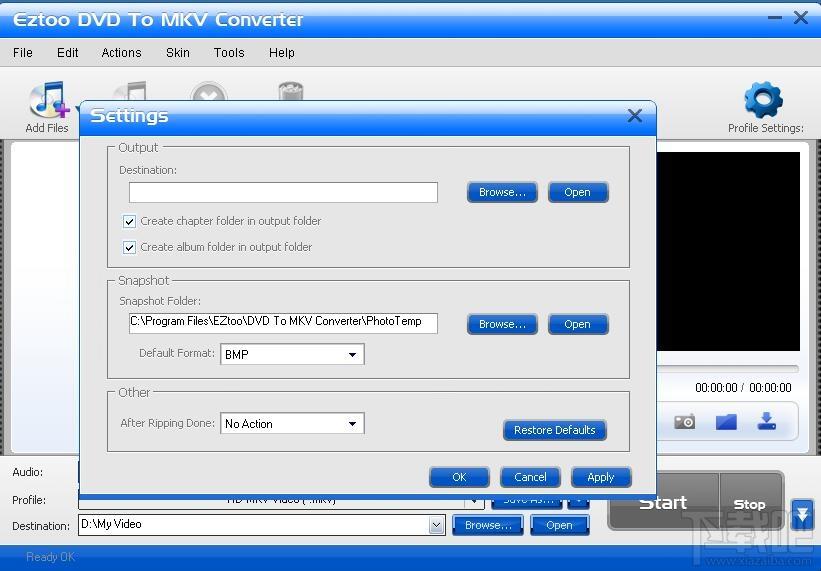Open the Help menu

(x=282, y=53)
